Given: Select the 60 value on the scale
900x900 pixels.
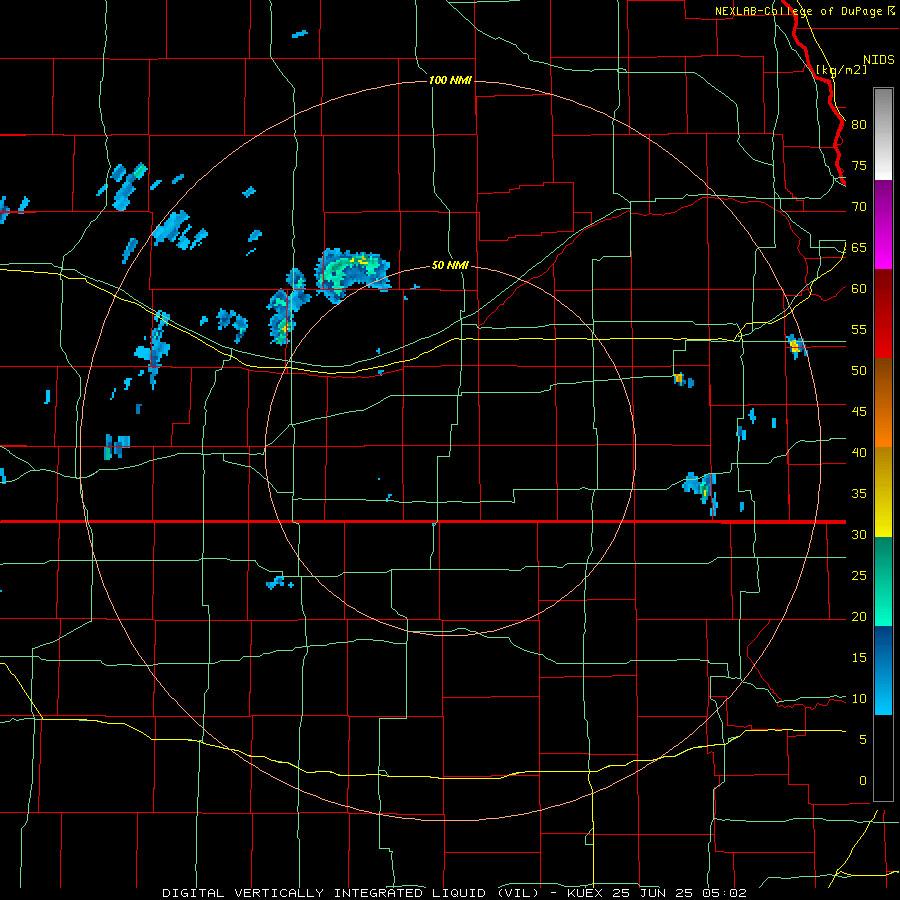Looking at the screenshot, I should tap(859, 289).
